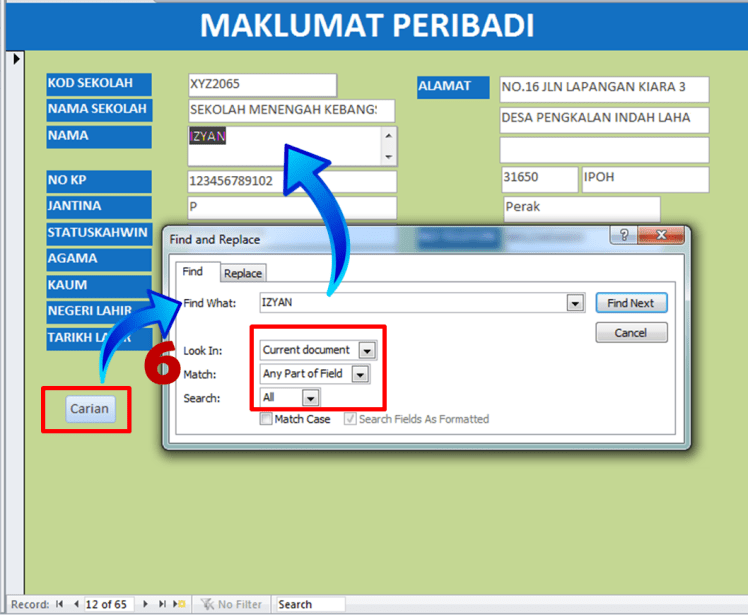
Task: Go to the previous record
Action: pos(74,604)
